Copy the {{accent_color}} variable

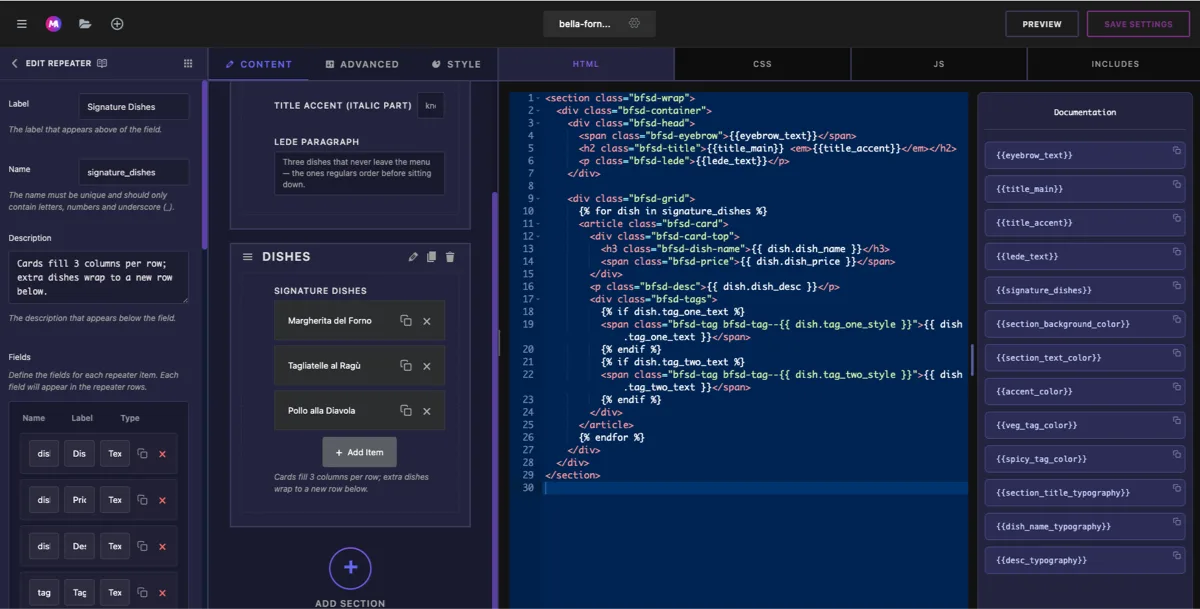pyautogui.click(x=1177, y=386)
